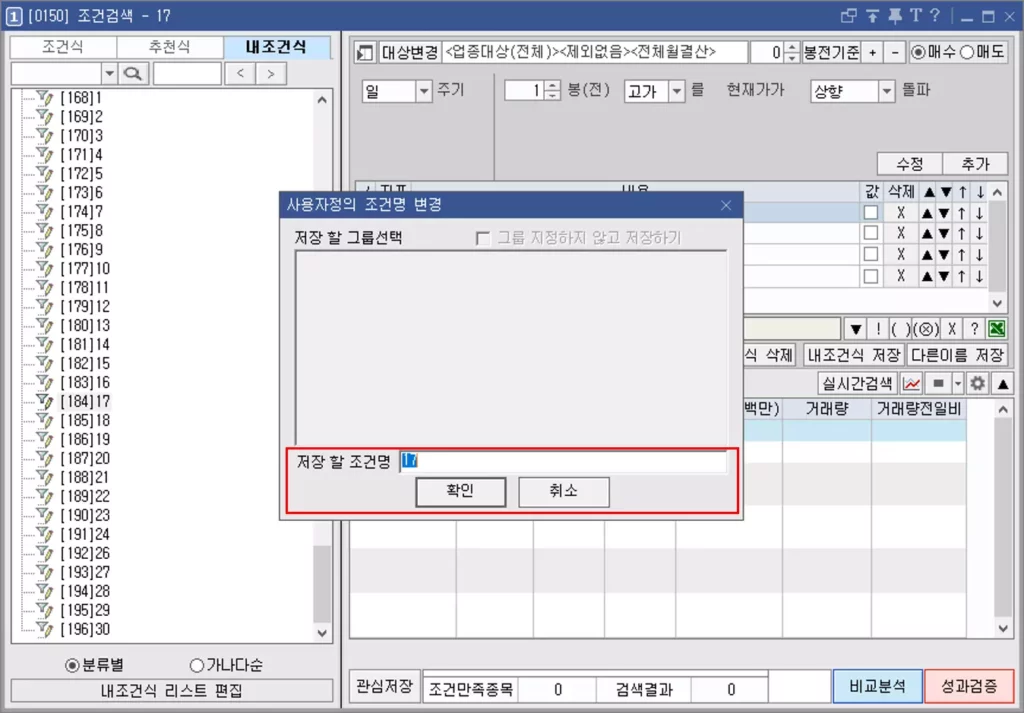Click the question mark help in formula bar
The height and width of the screenshot is (713, 1024).
coord(974,328)
